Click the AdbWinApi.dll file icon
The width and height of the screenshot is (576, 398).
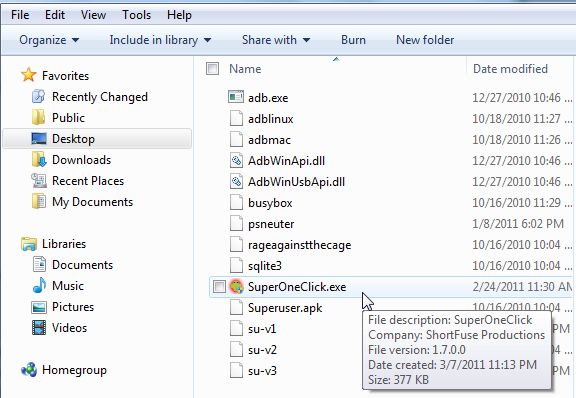pyautogui.click(x=236, y=161)
